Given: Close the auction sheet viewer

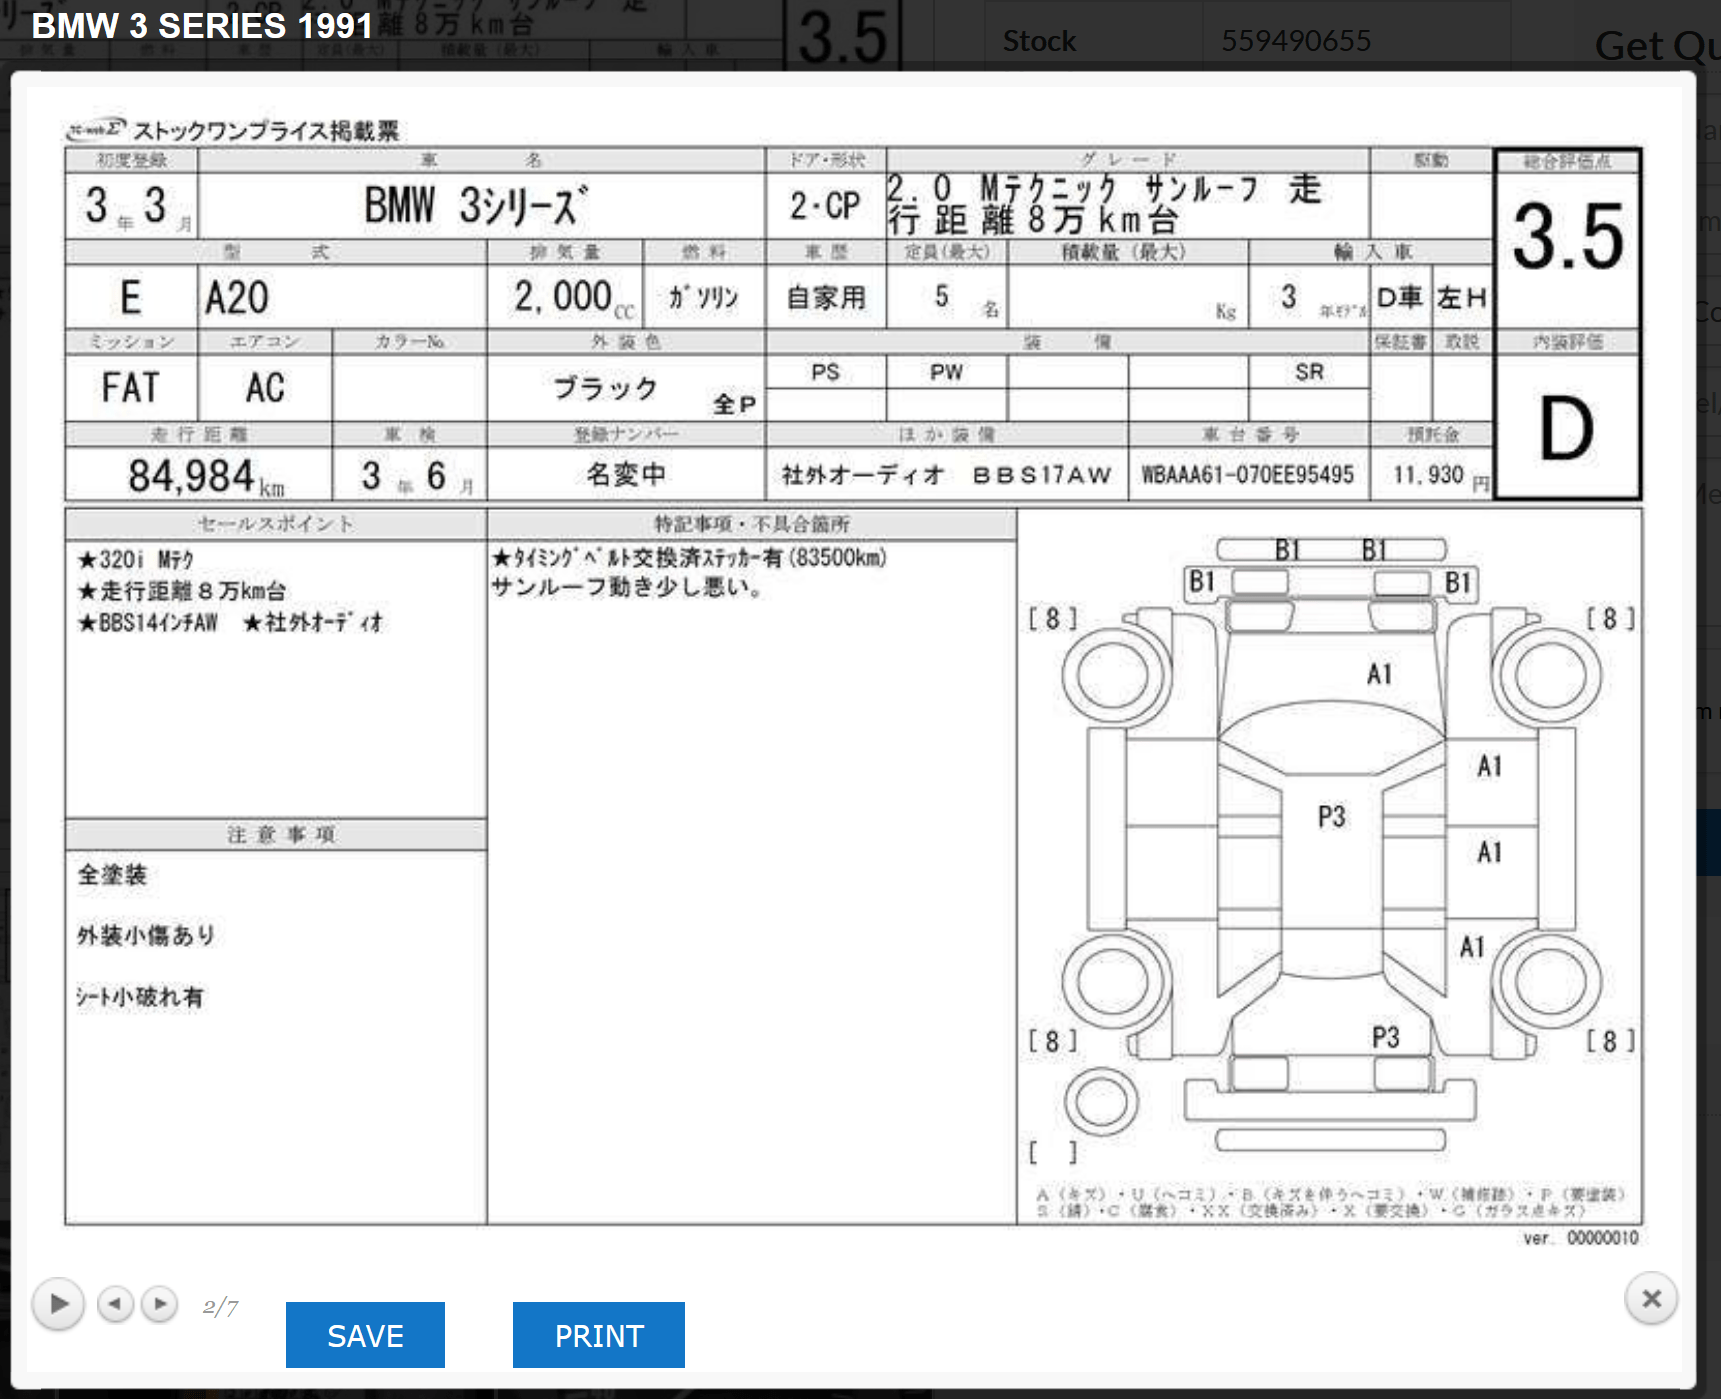Looking at the screenshot, I should (x=1651, y=1299).
